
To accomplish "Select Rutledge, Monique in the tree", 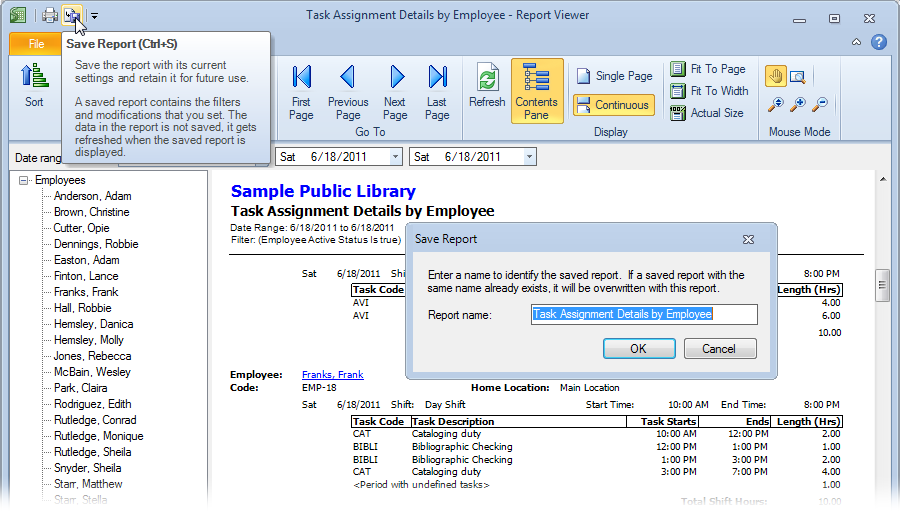I will click(99, 437).
